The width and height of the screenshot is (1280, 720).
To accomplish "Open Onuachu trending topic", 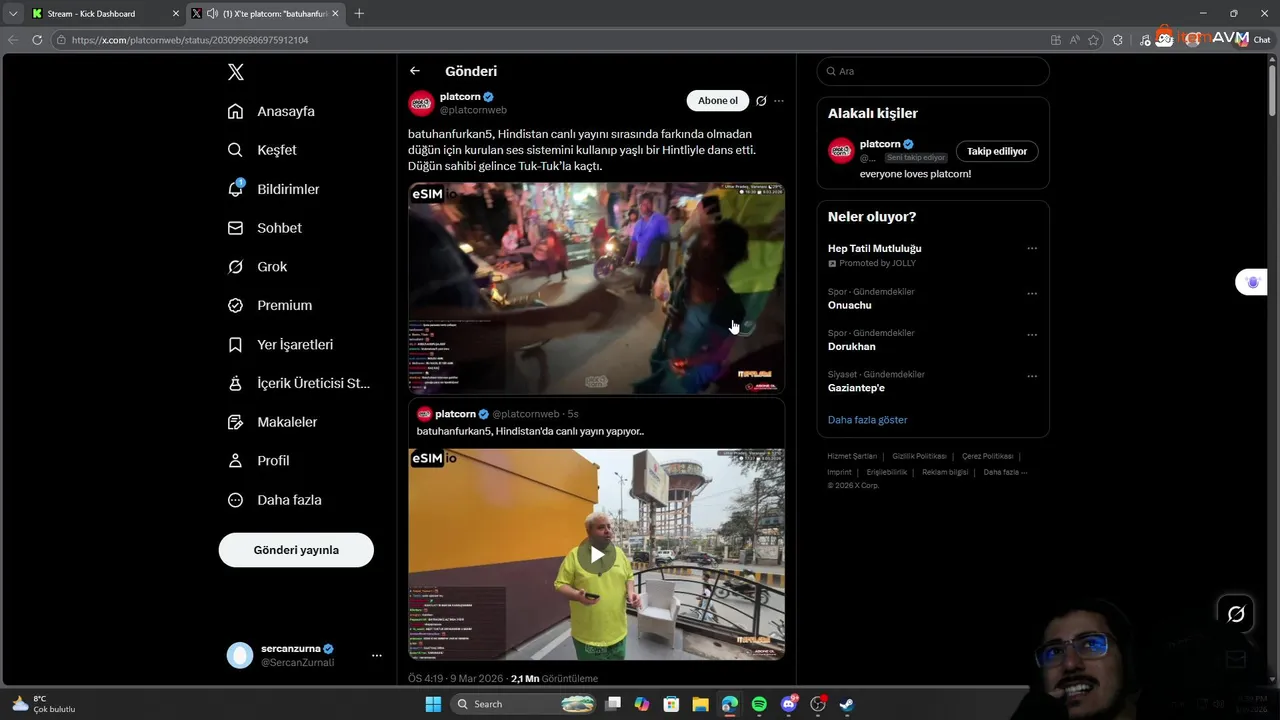I will pos(850,305).
